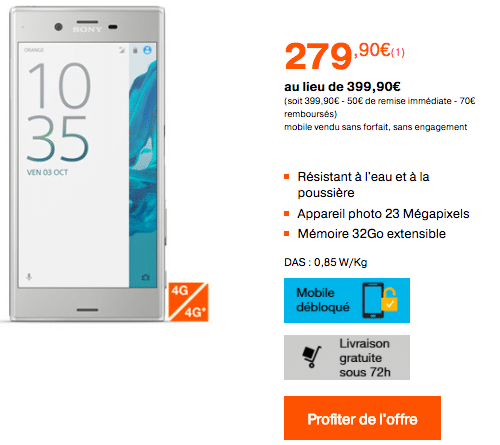Click the footnote (1) next to price

[x=398, y=53]
